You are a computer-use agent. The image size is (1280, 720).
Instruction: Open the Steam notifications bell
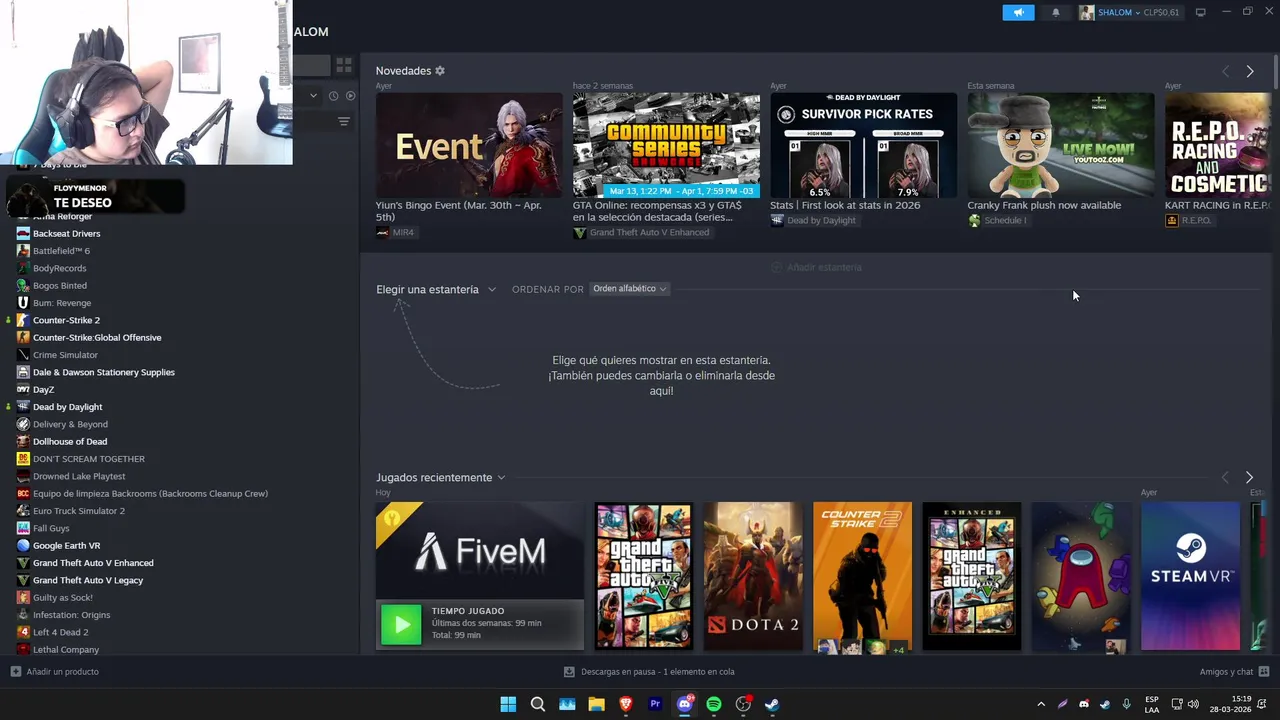click(1056, 12)
